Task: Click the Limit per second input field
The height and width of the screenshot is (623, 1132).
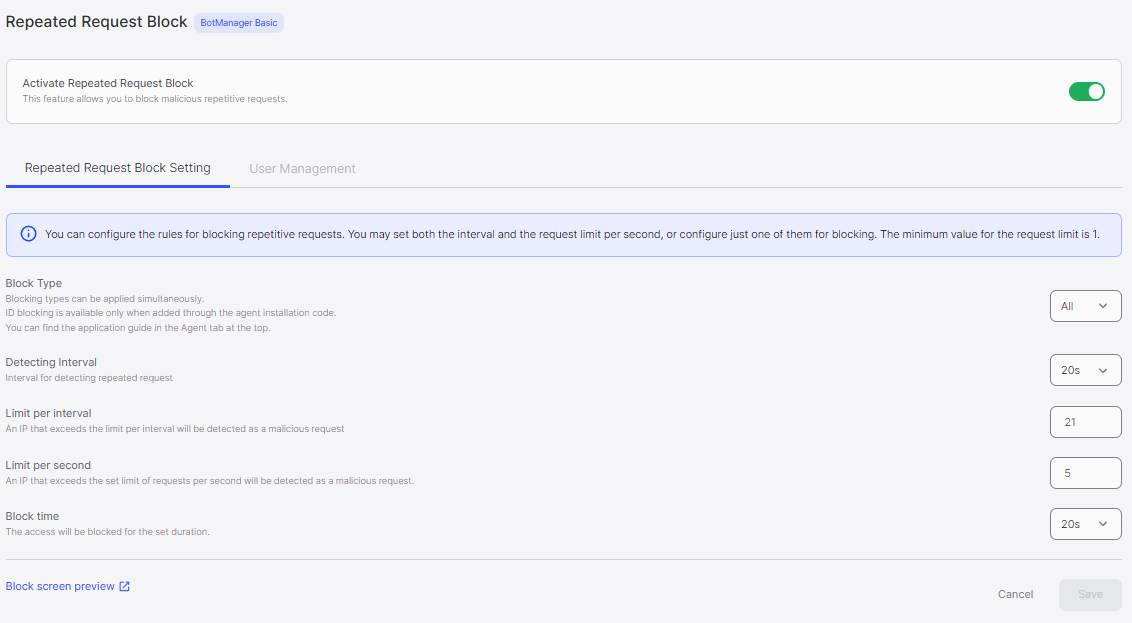Action: [x=1085, y=472]
